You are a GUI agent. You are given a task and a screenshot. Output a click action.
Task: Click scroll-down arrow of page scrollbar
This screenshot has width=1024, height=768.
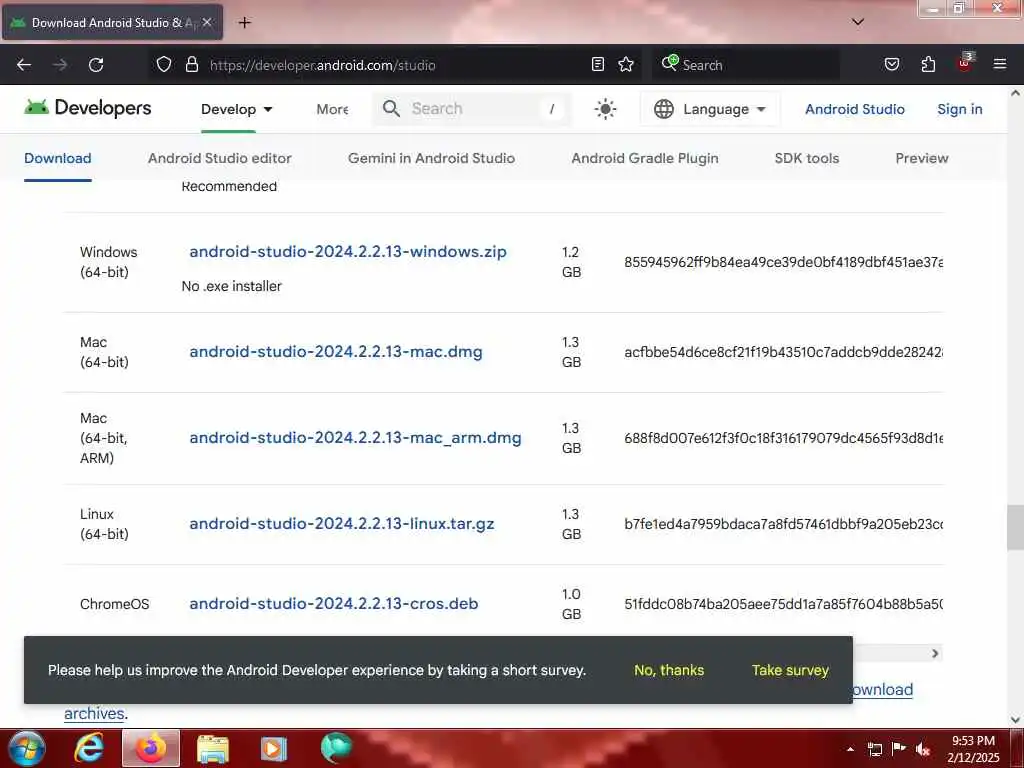[x=1015, y=720]
